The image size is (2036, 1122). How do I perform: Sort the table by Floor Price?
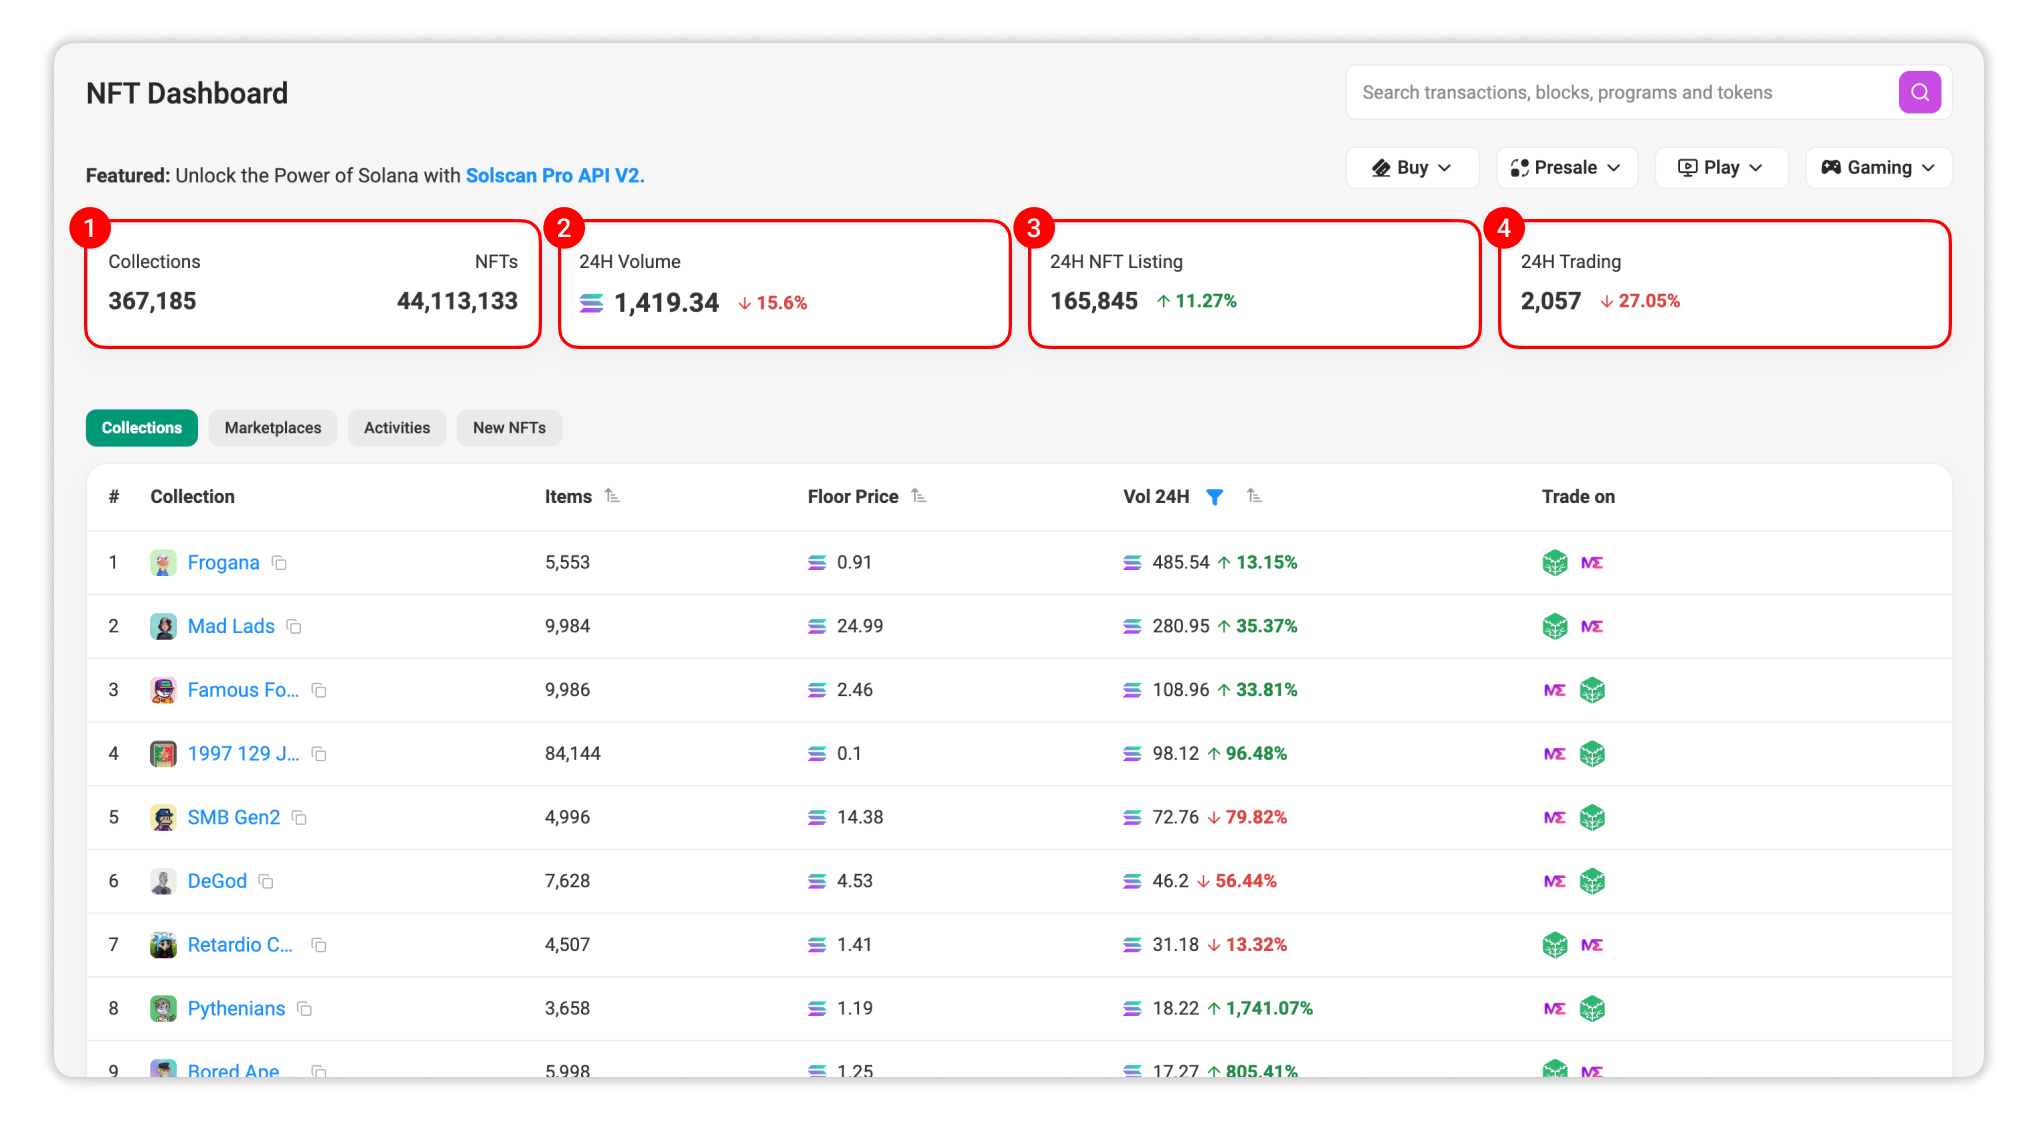pyautogui.click(x=919, y=495)
